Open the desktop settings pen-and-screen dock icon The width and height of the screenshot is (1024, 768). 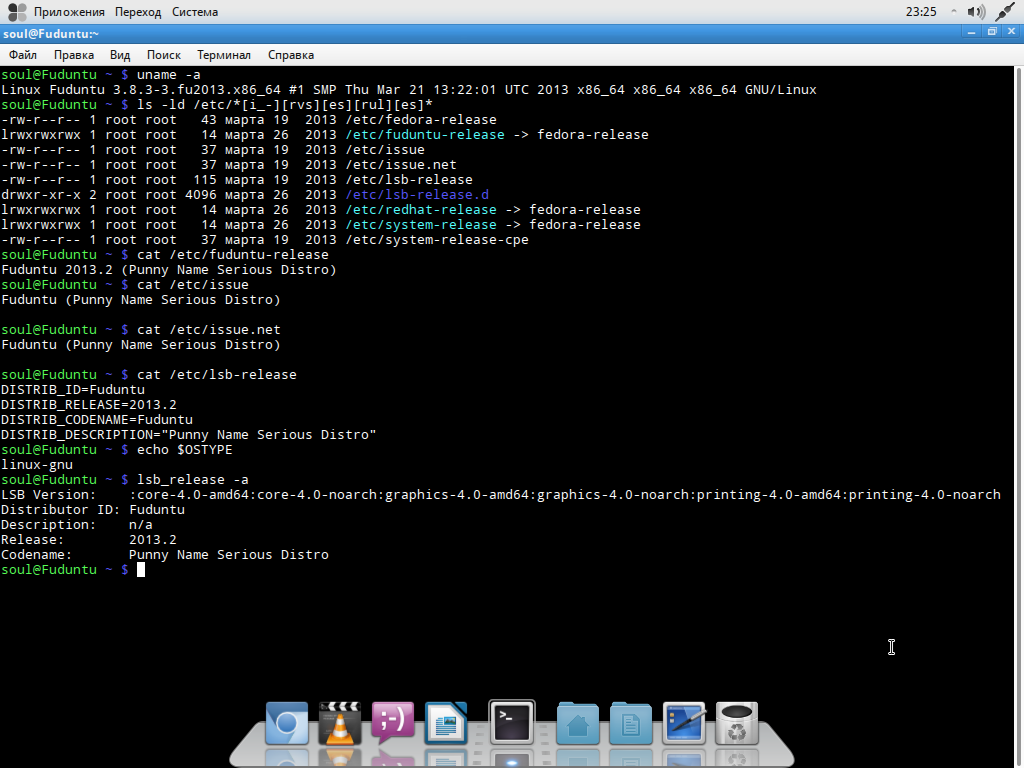click(684, 724)
